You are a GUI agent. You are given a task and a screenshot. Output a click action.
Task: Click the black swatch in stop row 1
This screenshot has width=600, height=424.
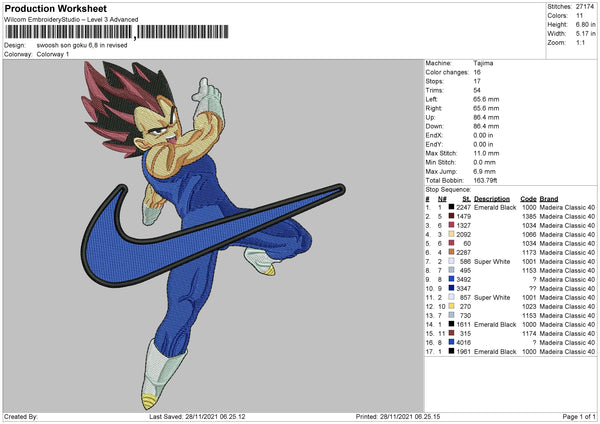pos(452,207)
